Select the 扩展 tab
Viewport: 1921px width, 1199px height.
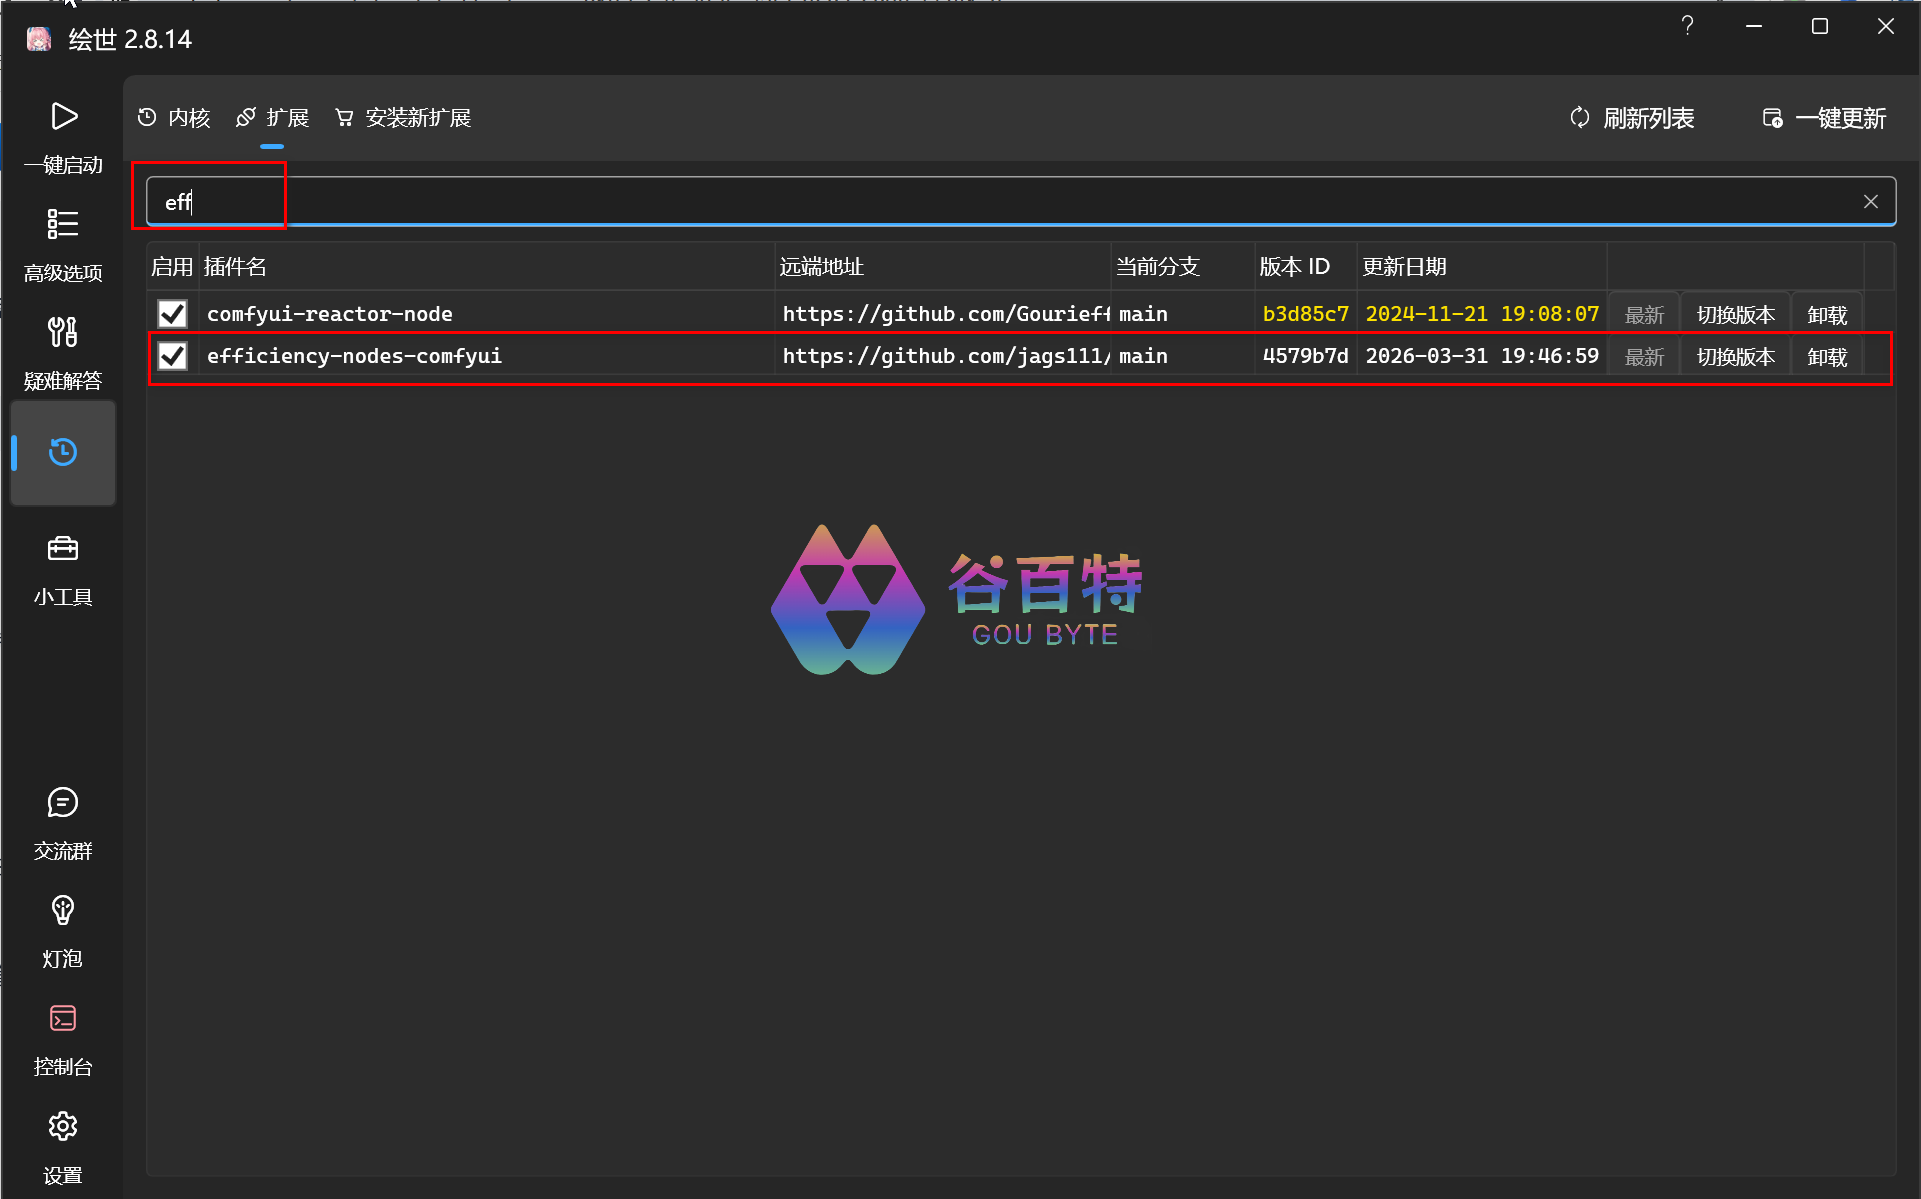(273, 118)
